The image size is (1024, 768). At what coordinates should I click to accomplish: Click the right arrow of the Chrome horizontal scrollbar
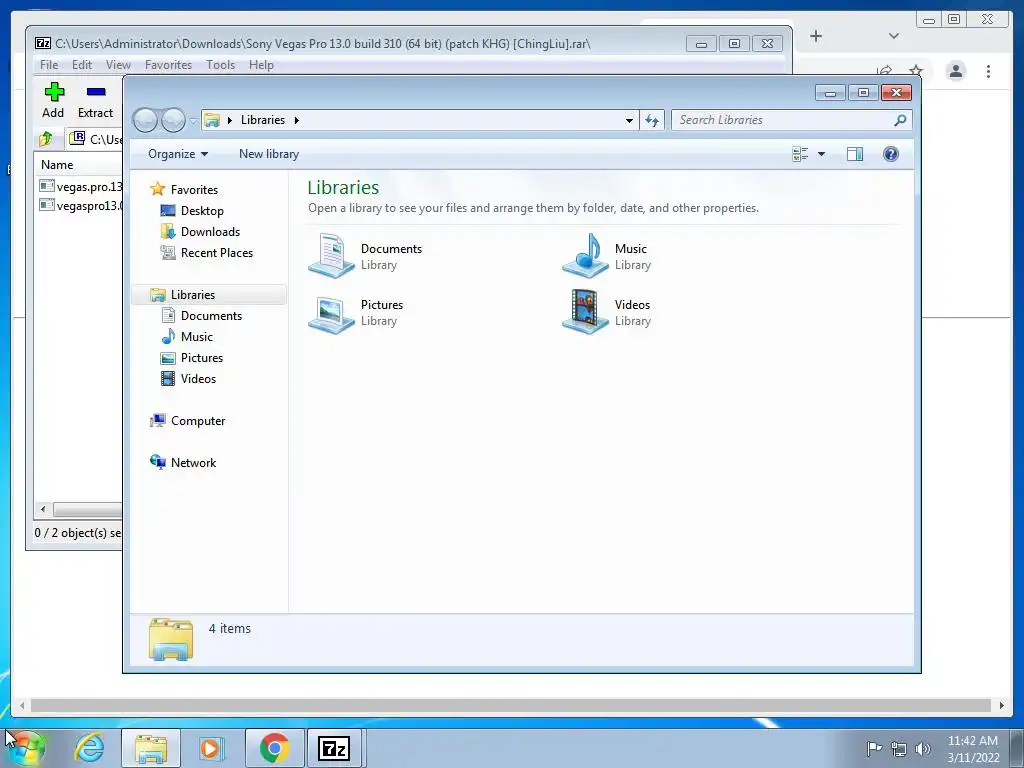click(x=1002, y=705)
